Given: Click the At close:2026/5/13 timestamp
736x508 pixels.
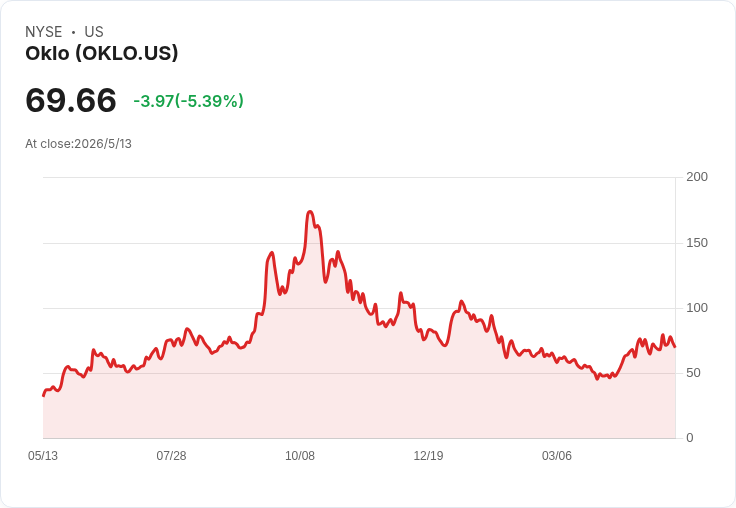Looking at the screenshot, I should tap(78, 144).
